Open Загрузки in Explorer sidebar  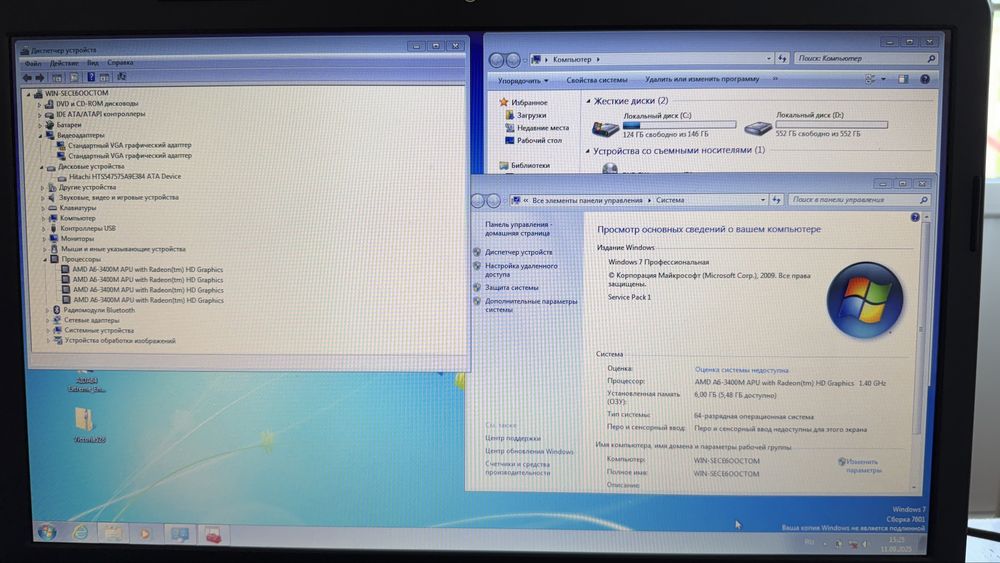(531, 115)
